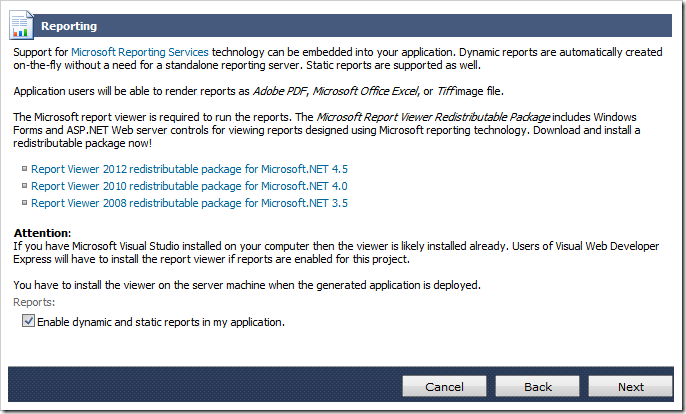The image size is (686, 414).
Task: Go to the previous step with Back
Action: [538, 387]
